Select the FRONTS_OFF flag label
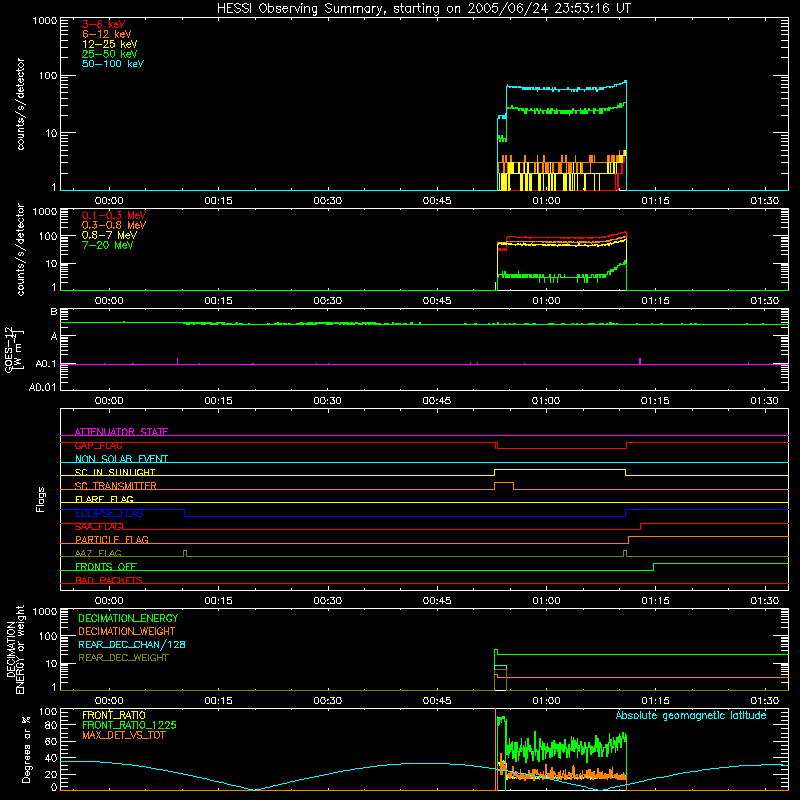 coord(106,567)
